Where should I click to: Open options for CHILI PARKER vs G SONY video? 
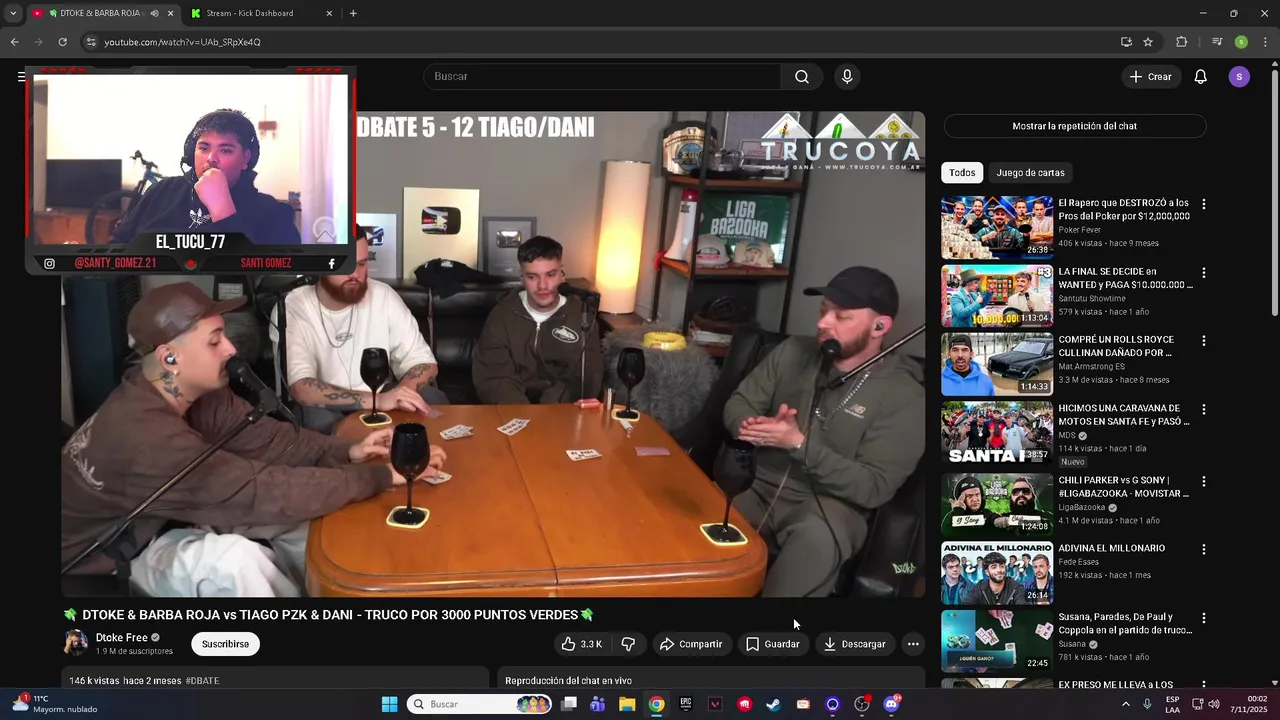click(x=1203, y=481)
